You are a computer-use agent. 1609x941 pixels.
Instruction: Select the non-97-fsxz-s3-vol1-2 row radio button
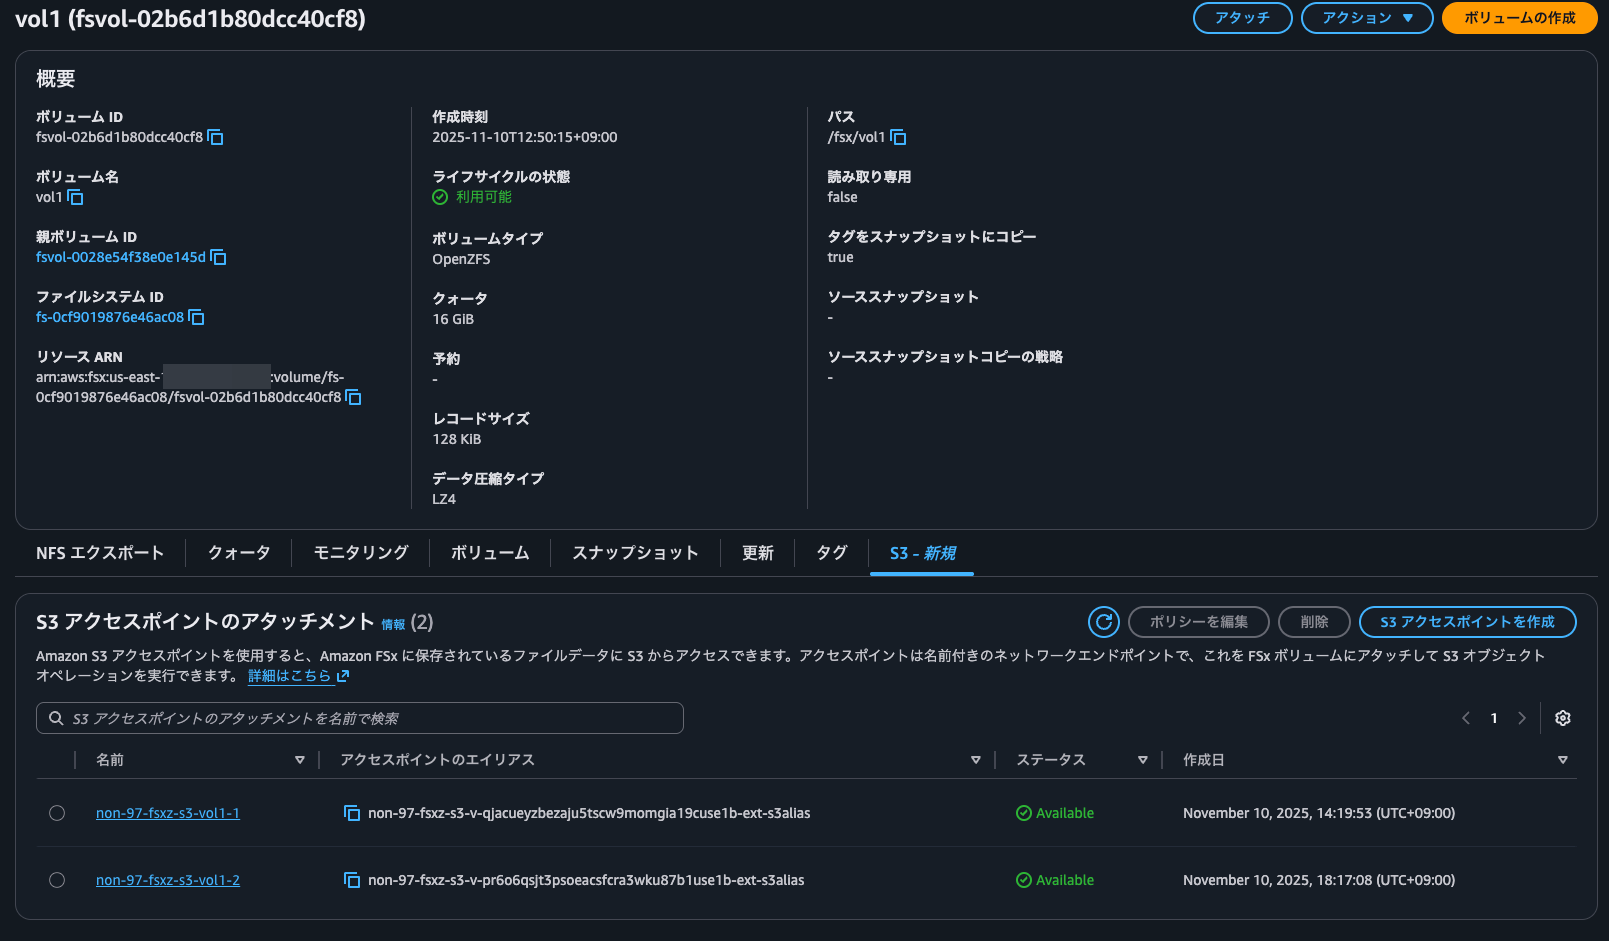[57, 880]
